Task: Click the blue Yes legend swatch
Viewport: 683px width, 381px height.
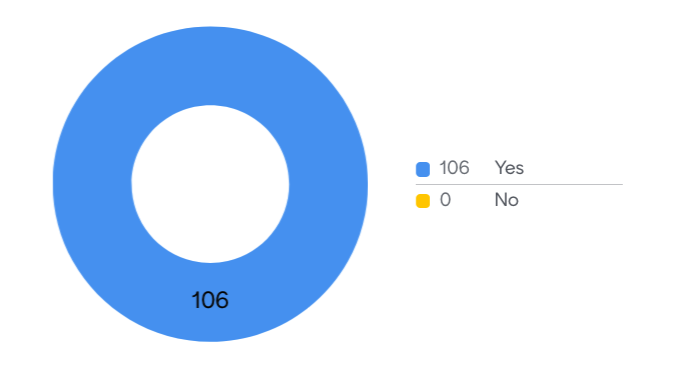Action: 423,169
